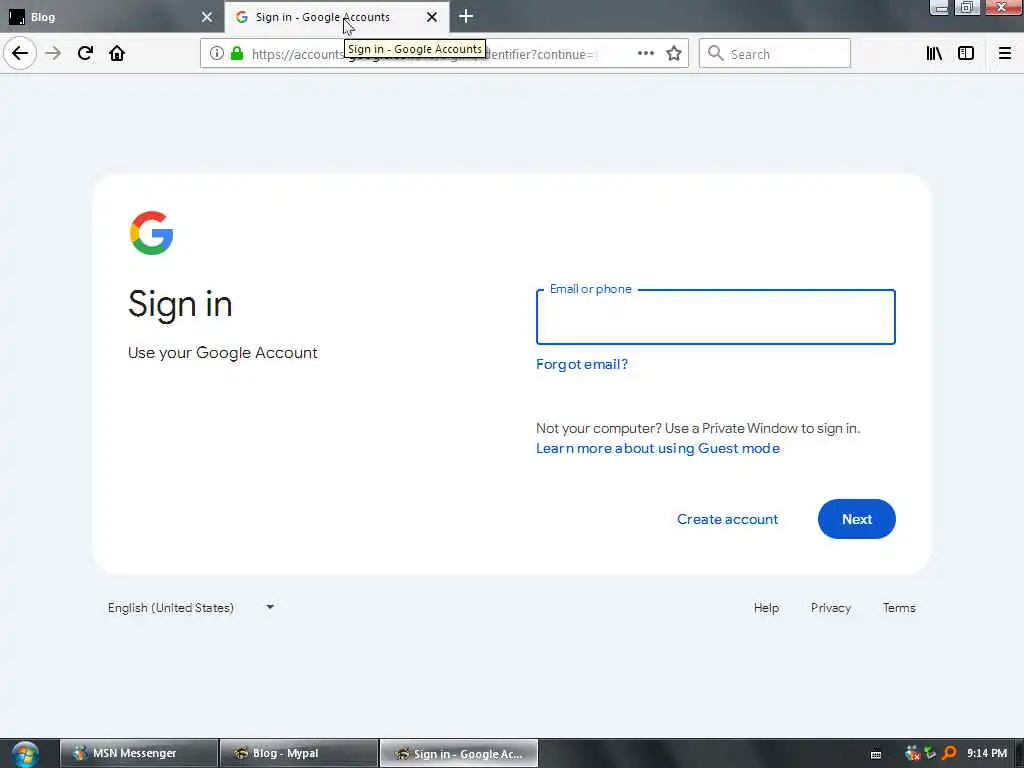Viewport: 1024px width, 768px height.
Task: Select the Sign in - Google Accounts tab
Action: 337,17
